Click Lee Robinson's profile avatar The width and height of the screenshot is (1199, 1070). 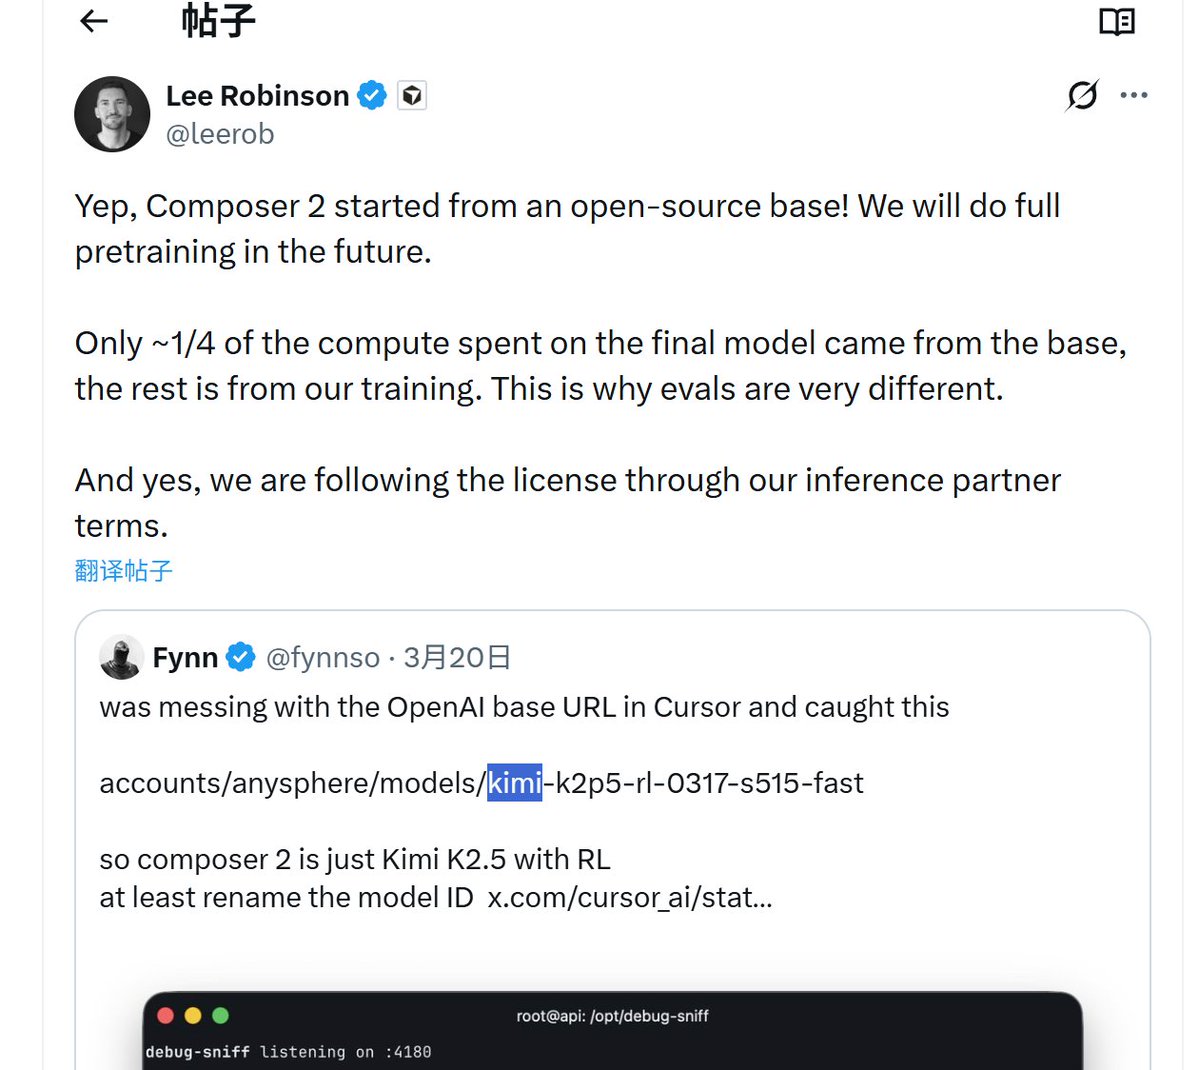(x=112, y=114)
